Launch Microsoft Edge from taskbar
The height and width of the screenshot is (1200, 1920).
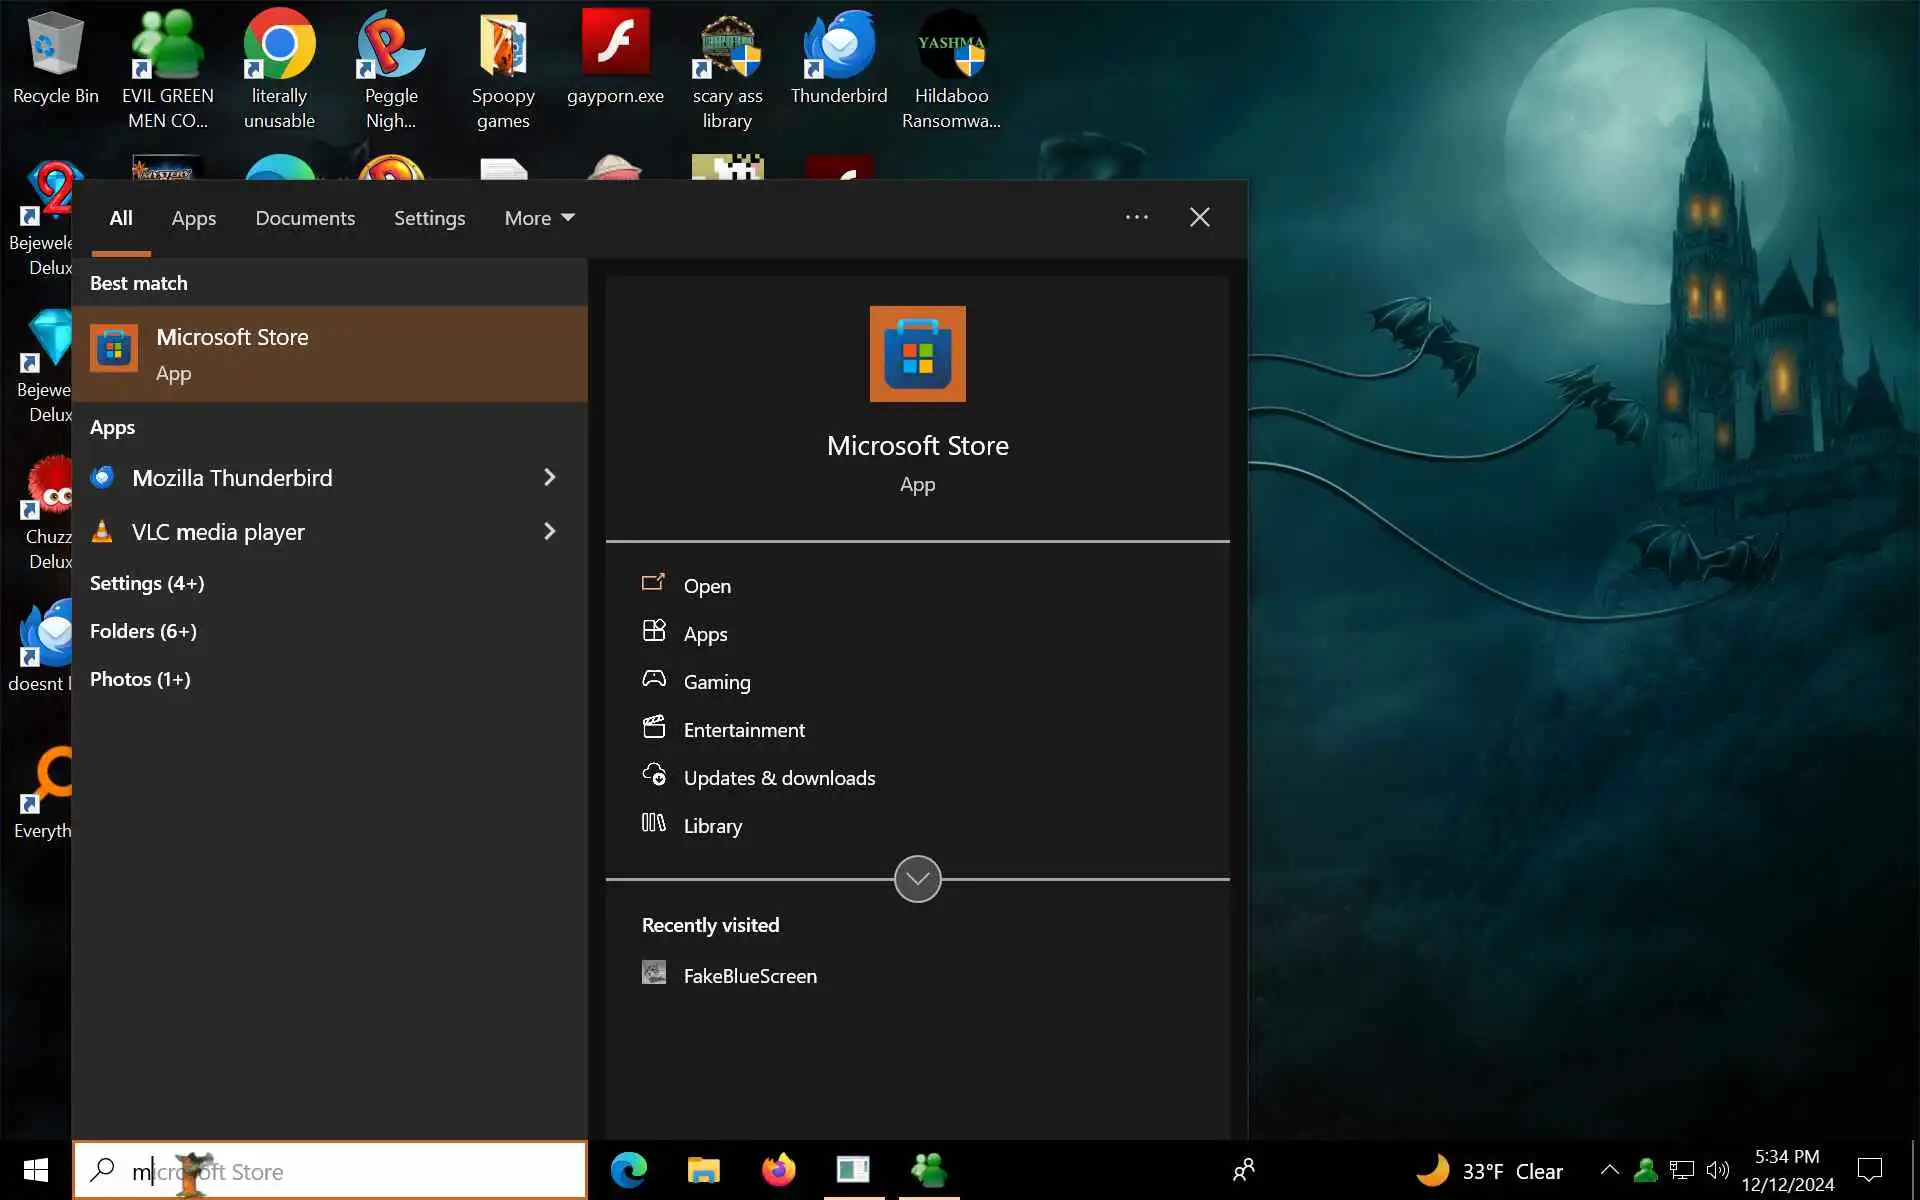click(629, 1170)
